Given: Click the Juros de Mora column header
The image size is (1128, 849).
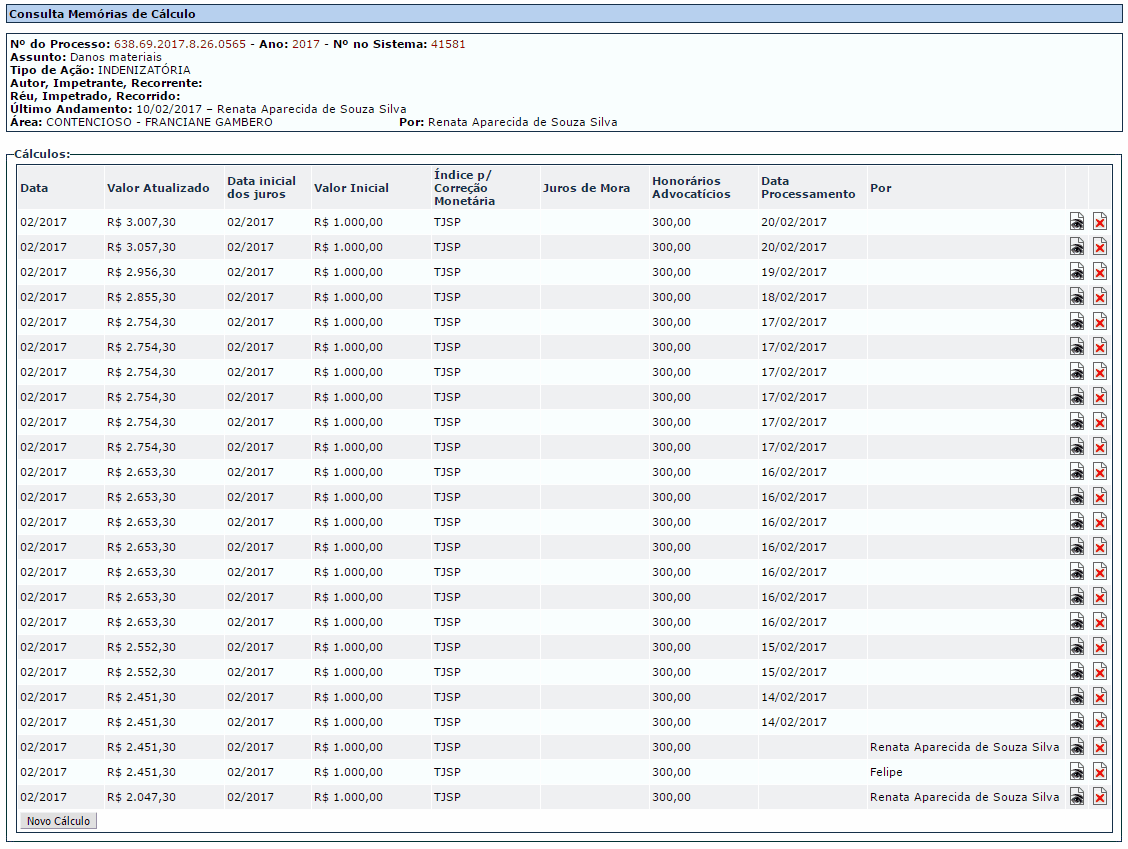Looking at the screenshot, I should [x=586, y=188].
